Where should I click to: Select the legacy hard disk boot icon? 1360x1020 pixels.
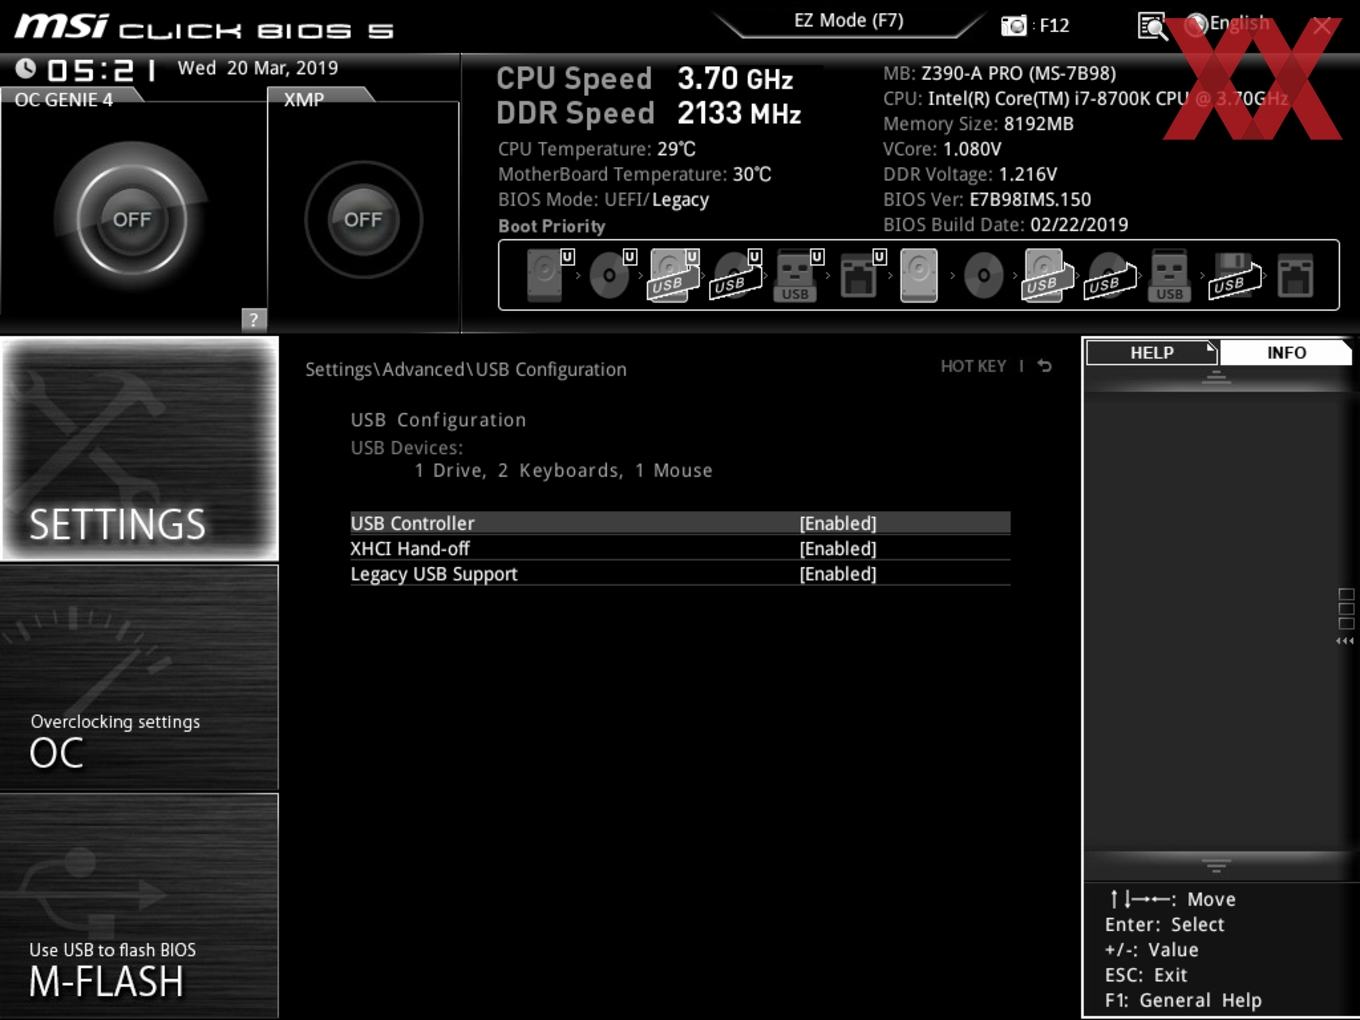coord(919,275)
